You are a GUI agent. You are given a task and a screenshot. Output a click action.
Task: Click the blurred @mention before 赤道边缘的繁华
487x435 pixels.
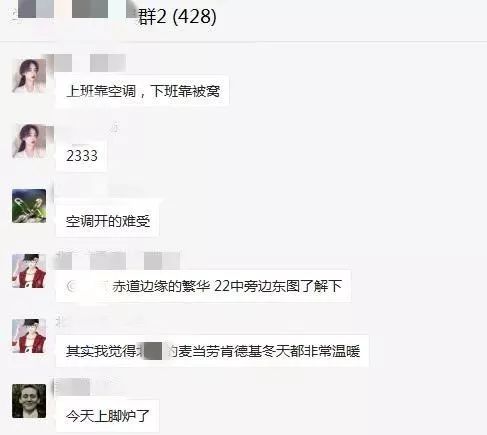point(87,286)
